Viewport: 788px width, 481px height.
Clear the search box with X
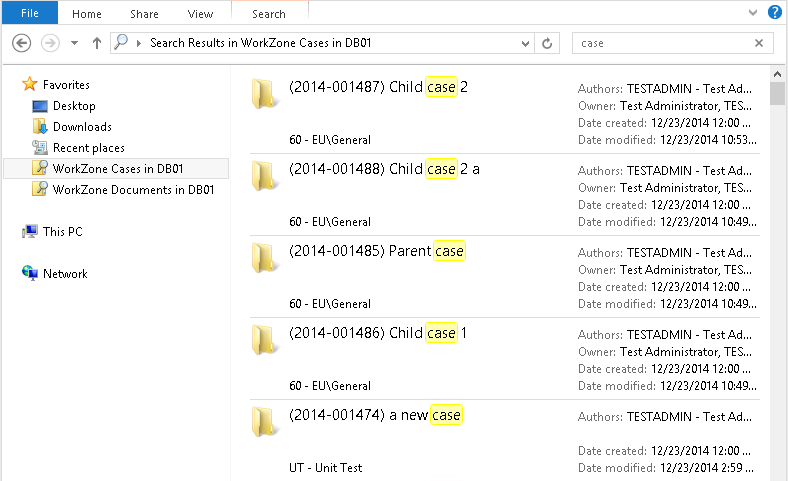tap(759, 43)
